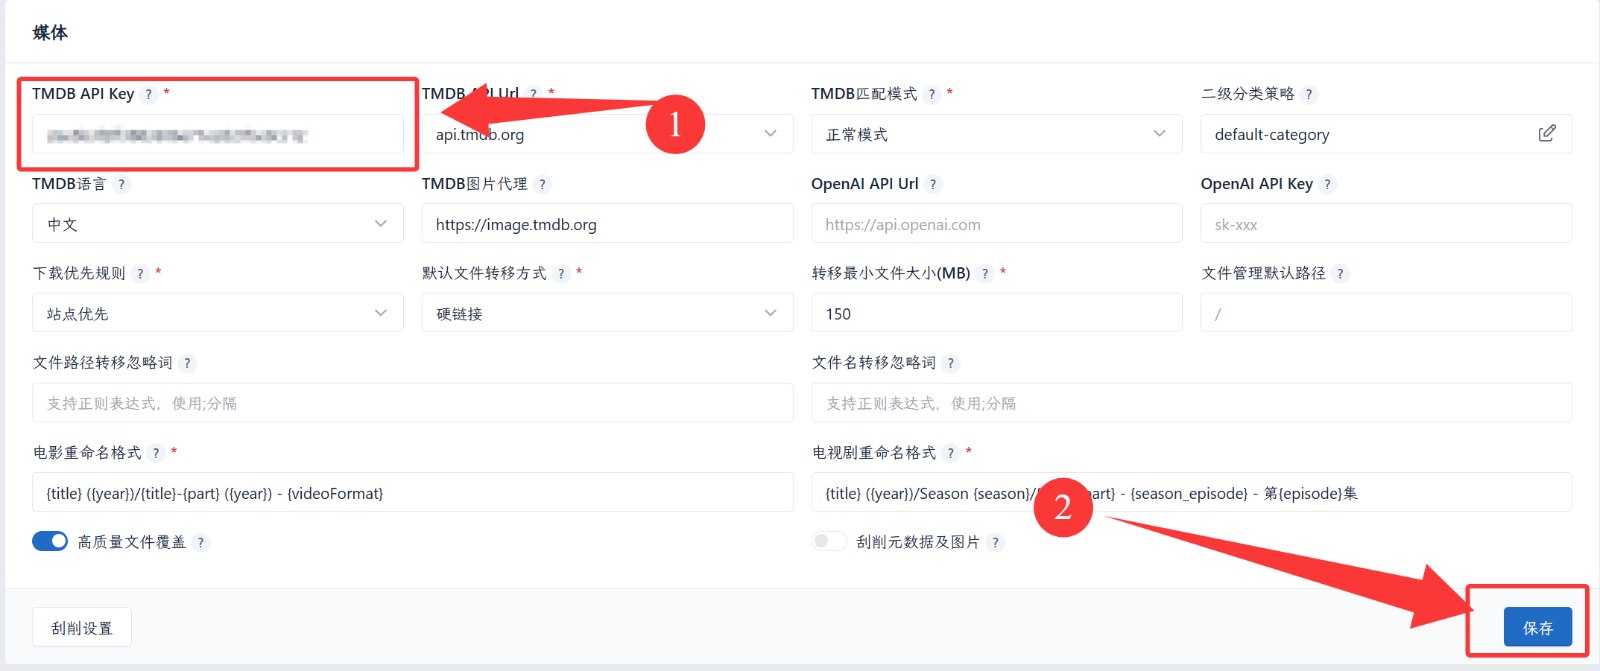Open help tooltip for TMDB API Key

[149, 94]
